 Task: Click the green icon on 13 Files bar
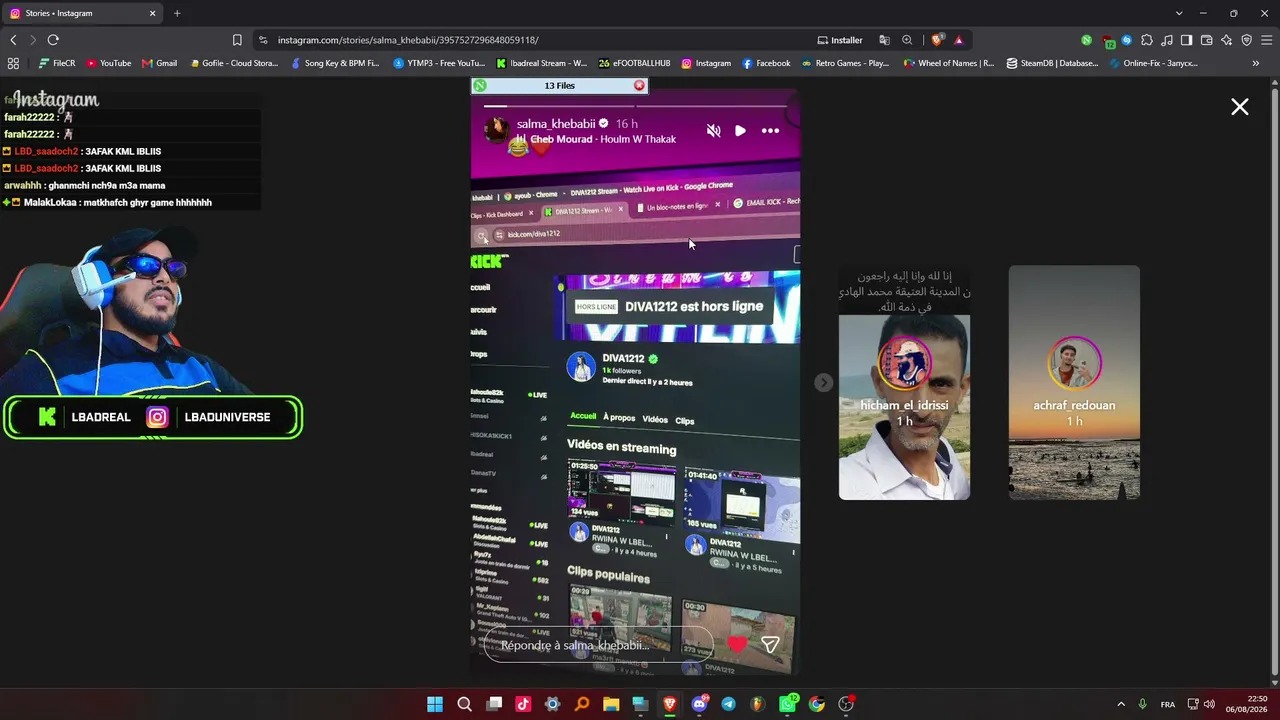[x=480, y=86]
